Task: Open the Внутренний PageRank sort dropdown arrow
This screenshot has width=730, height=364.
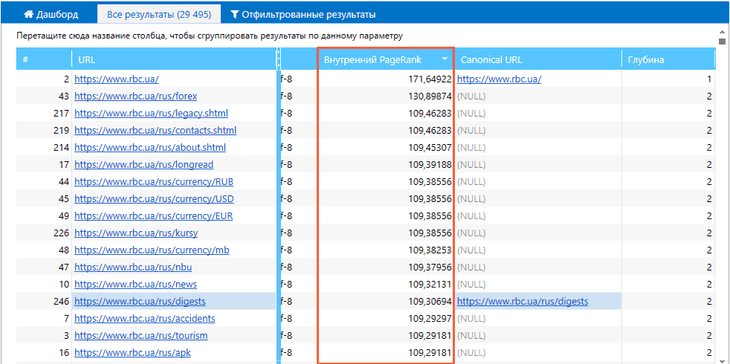Action: pyautogui.click(x=445, y=59)
